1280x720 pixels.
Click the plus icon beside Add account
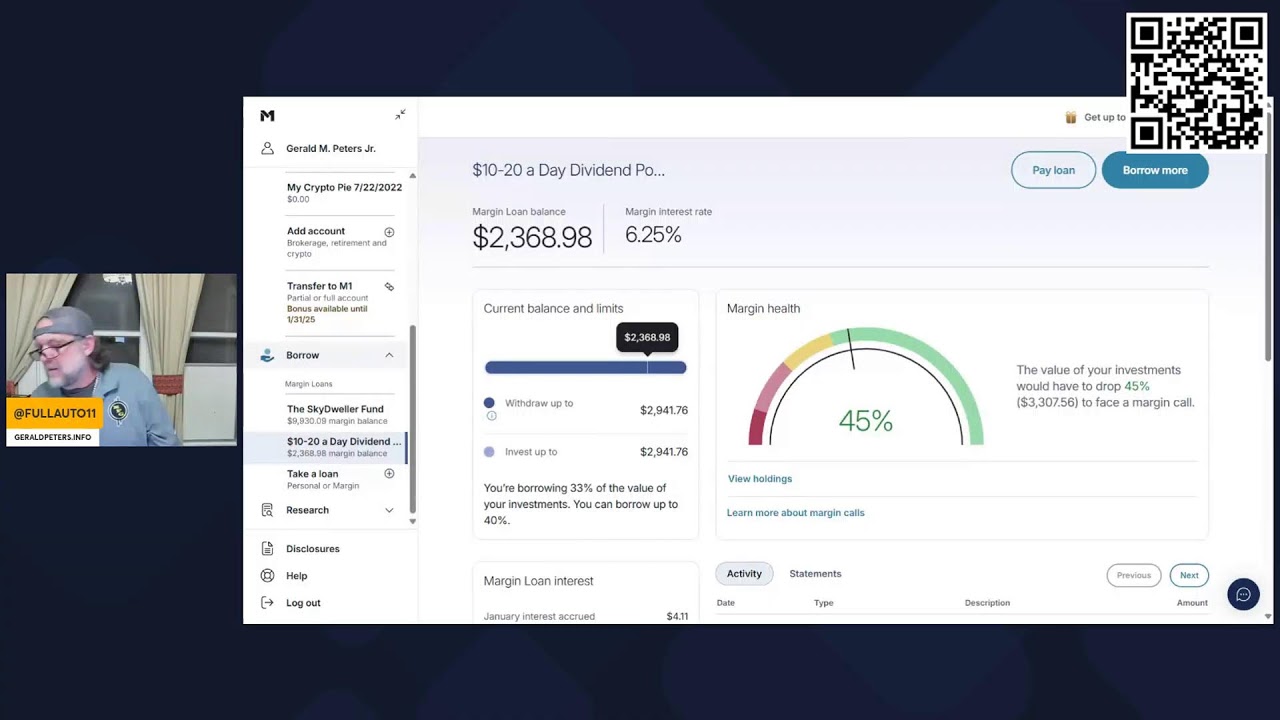click(x=389, y=232)
